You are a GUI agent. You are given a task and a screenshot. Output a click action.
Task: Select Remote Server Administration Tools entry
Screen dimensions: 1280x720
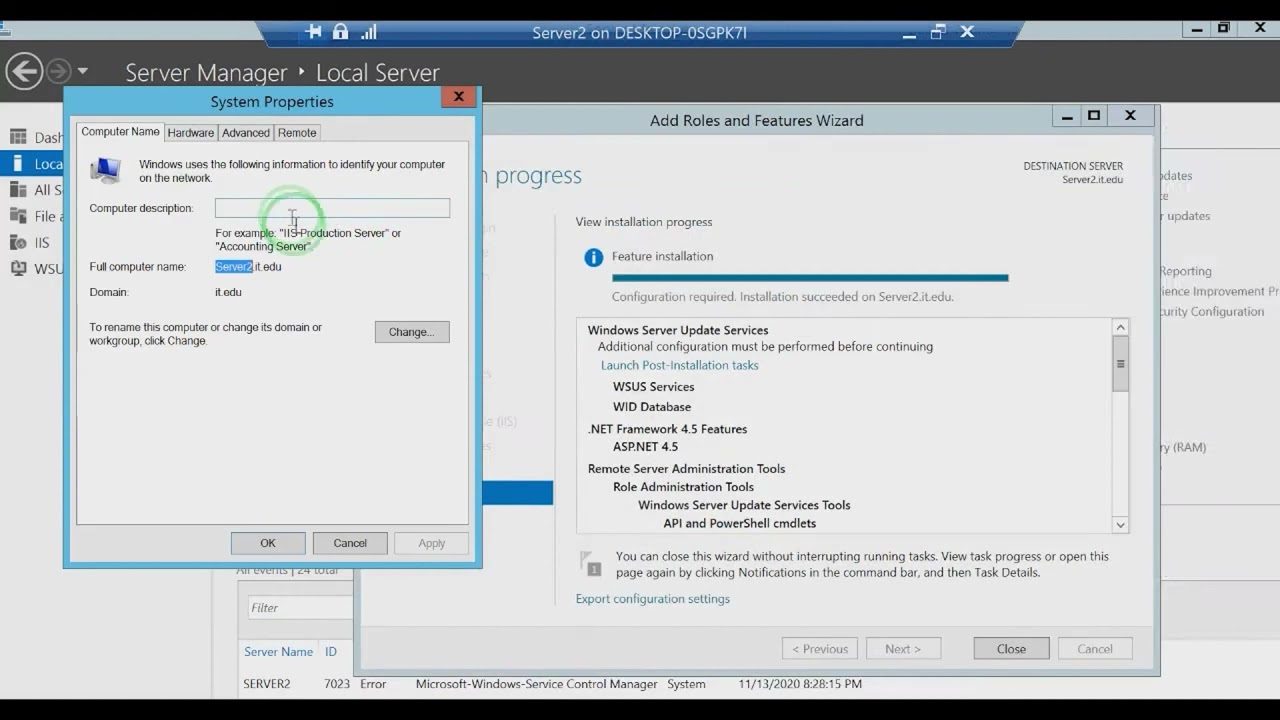686,469
